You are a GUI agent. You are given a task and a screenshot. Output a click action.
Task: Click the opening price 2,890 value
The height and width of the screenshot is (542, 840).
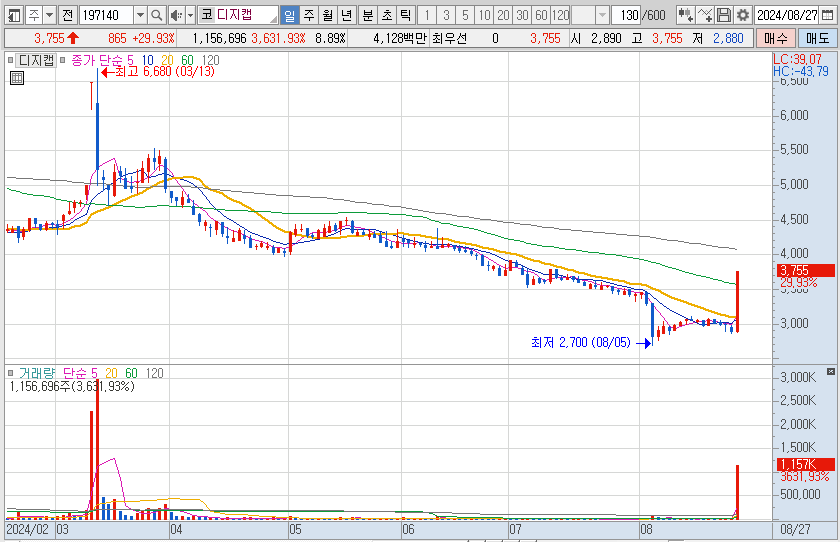click(606, 39)
